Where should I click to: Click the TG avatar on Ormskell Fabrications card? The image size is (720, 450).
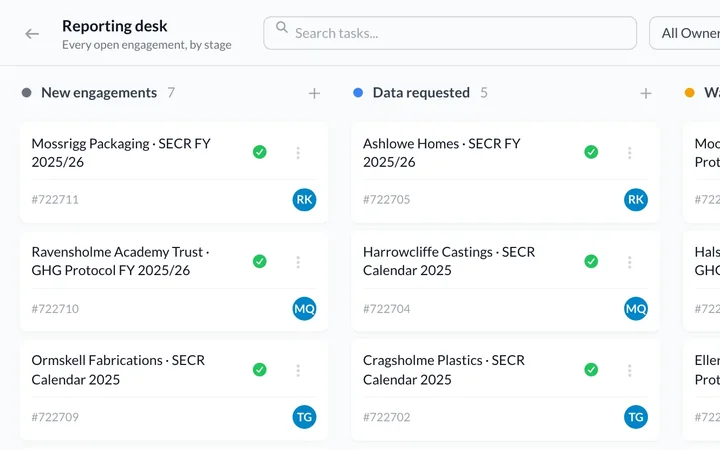(x=304, y=417)
